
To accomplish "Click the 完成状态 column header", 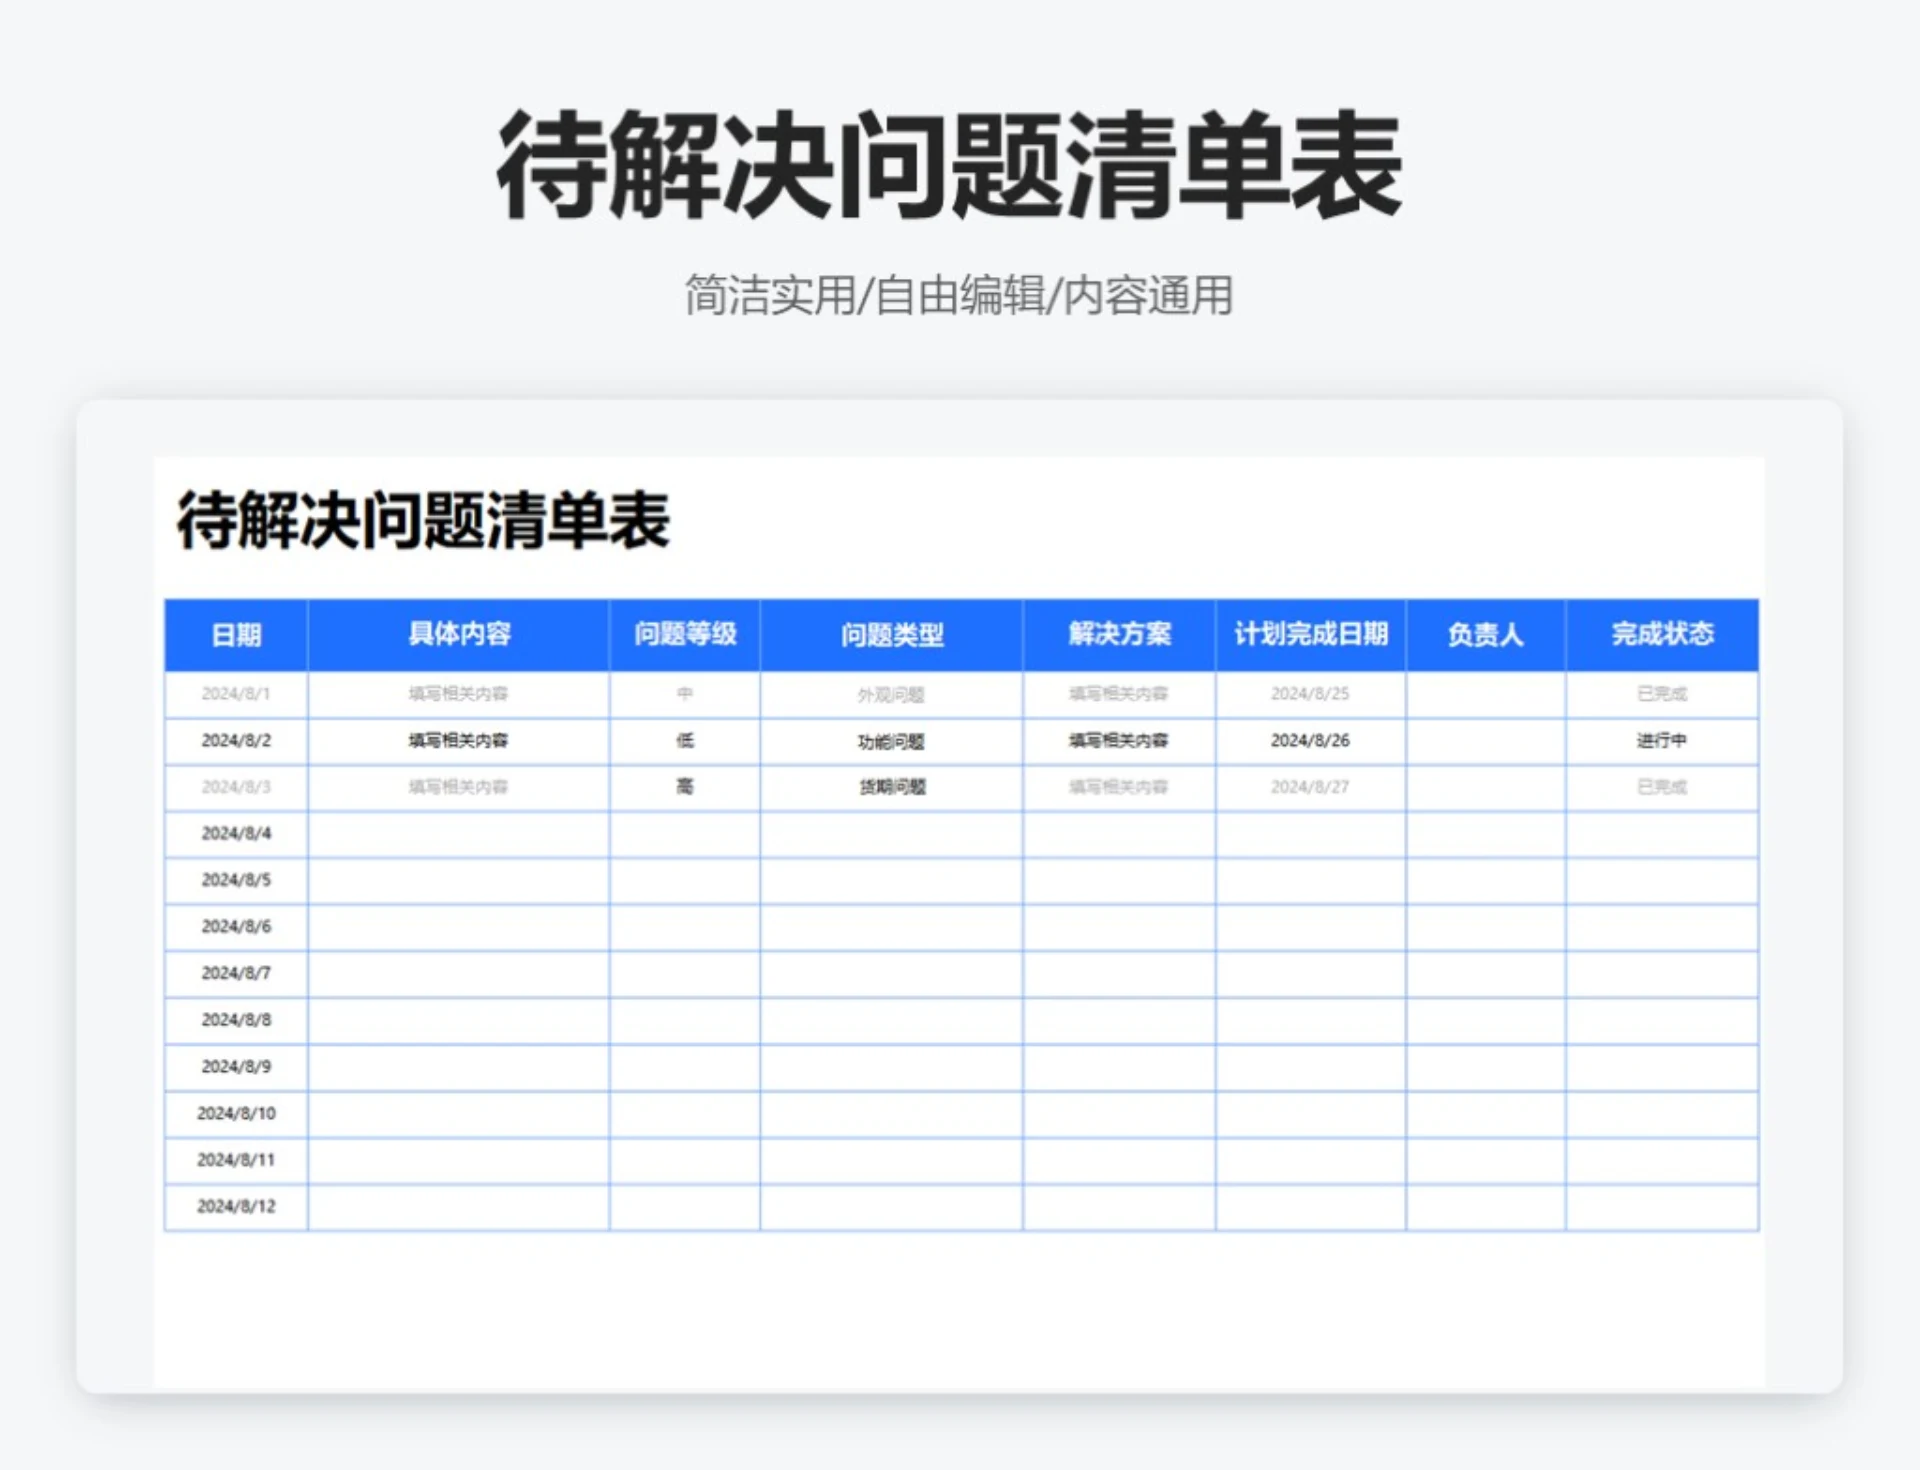I will point(1660,635).
